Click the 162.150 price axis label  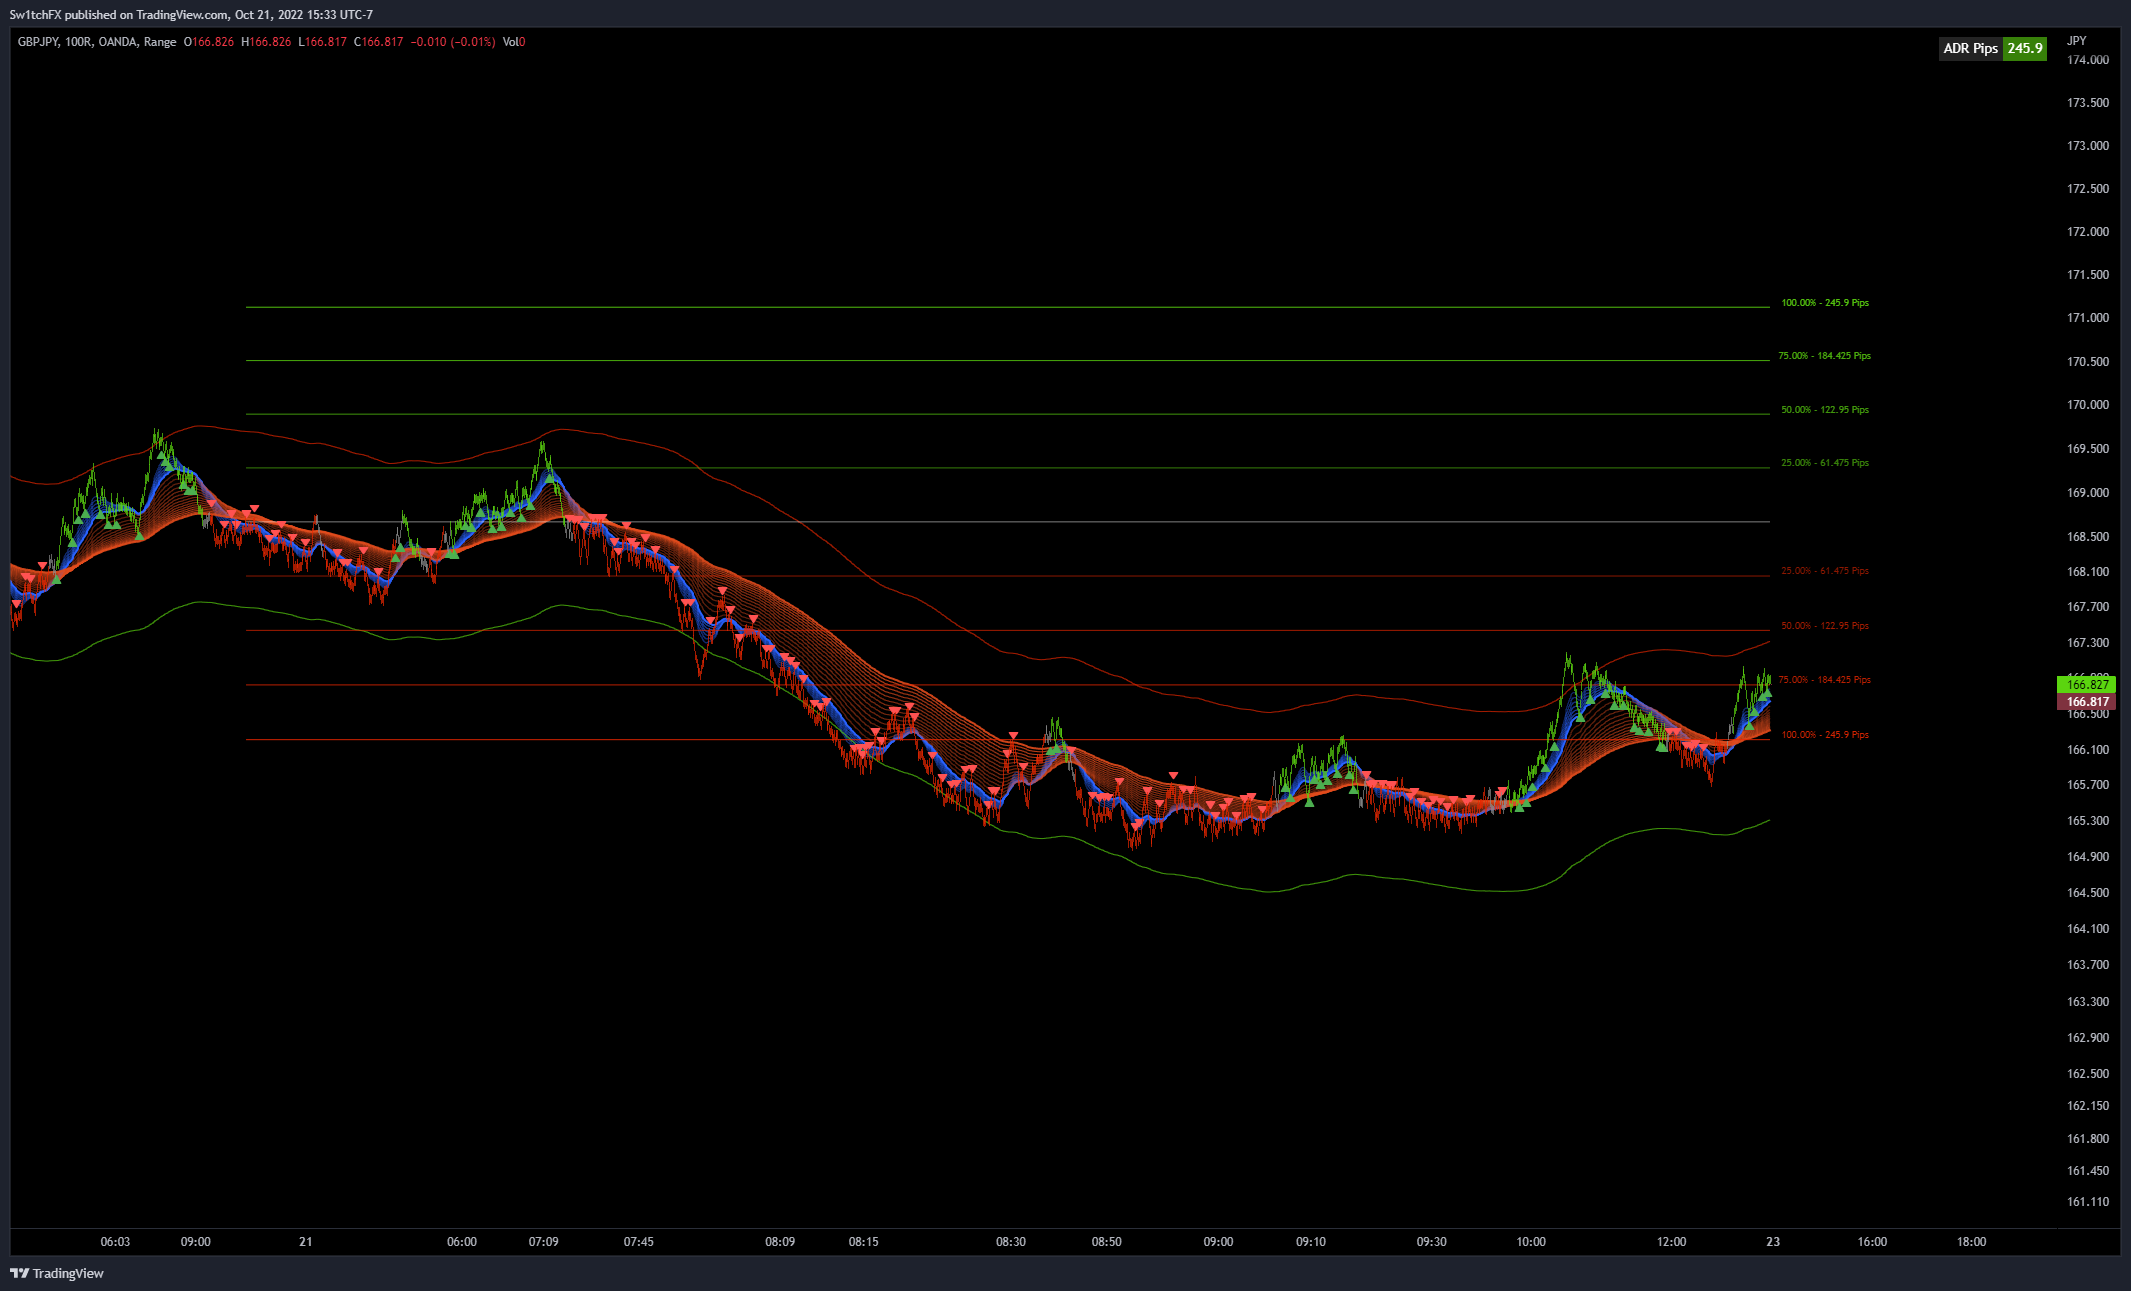point(2088,1106)
